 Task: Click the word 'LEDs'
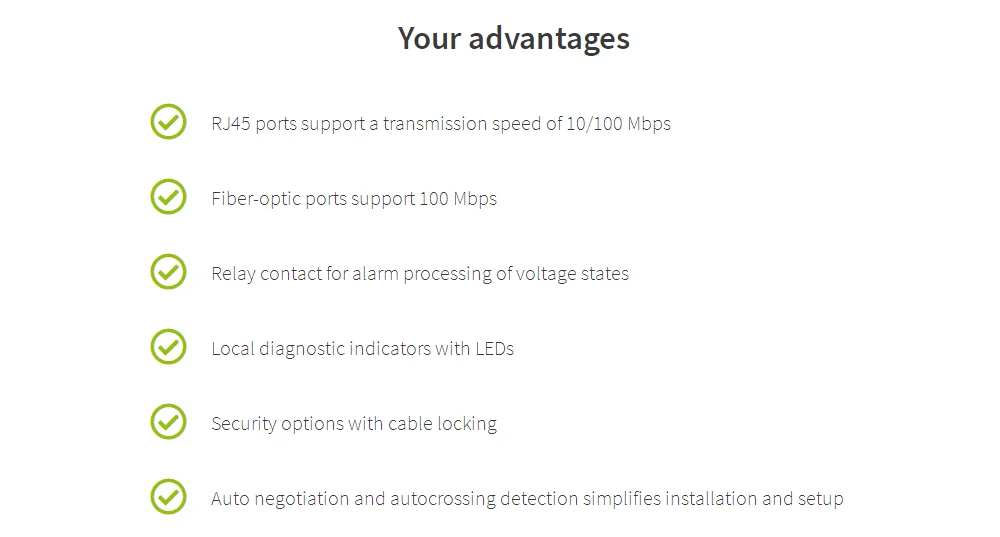coord(490,349)
